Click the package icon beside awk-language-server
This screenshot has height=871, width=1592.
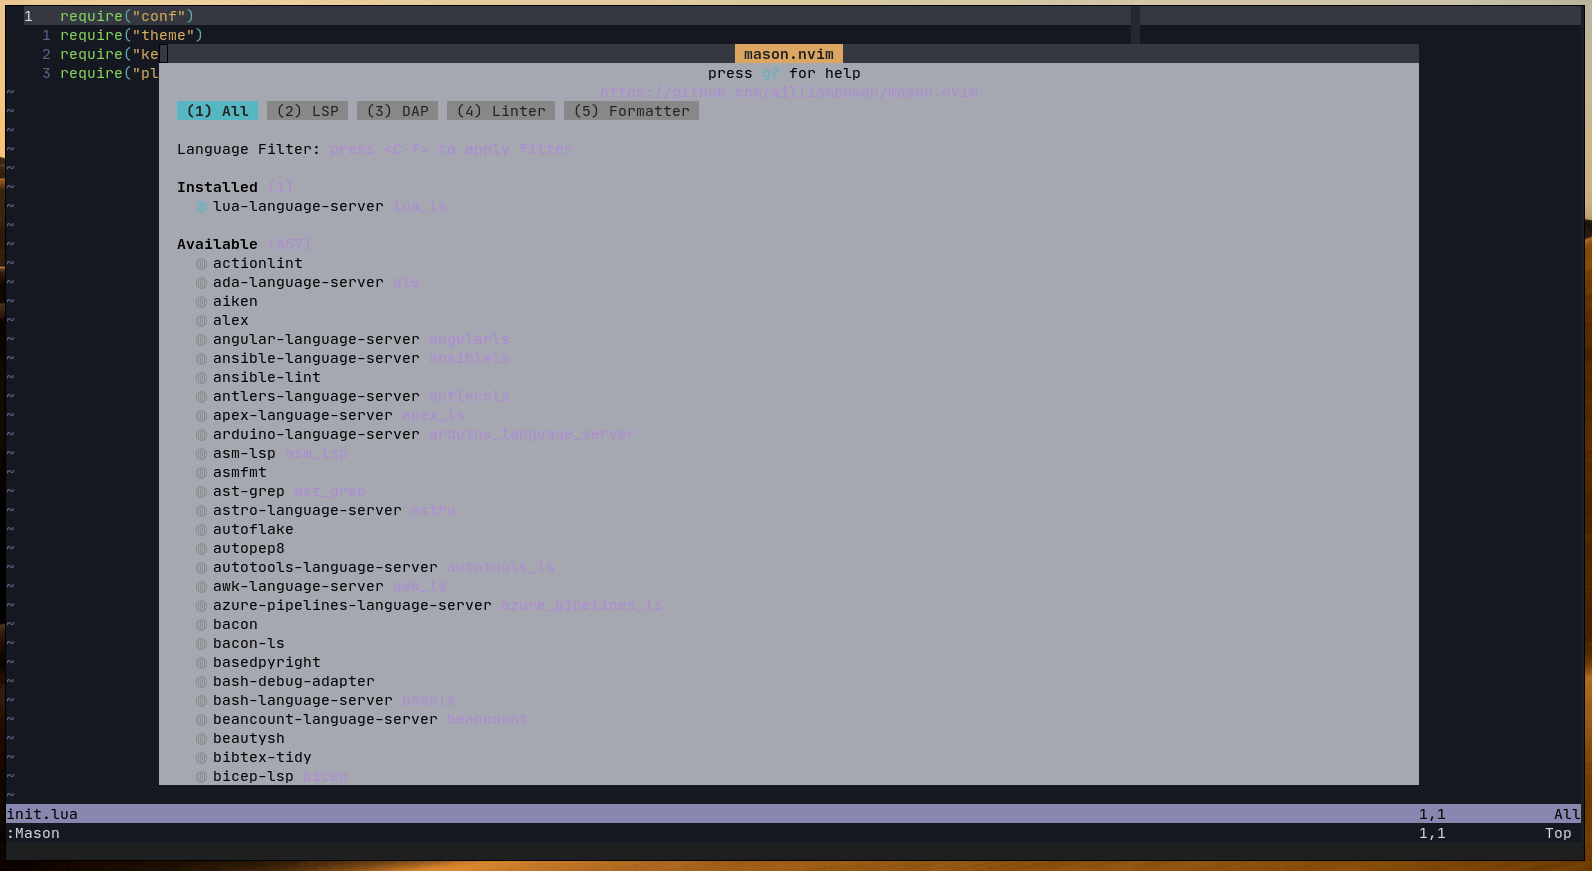coord(201,587)
